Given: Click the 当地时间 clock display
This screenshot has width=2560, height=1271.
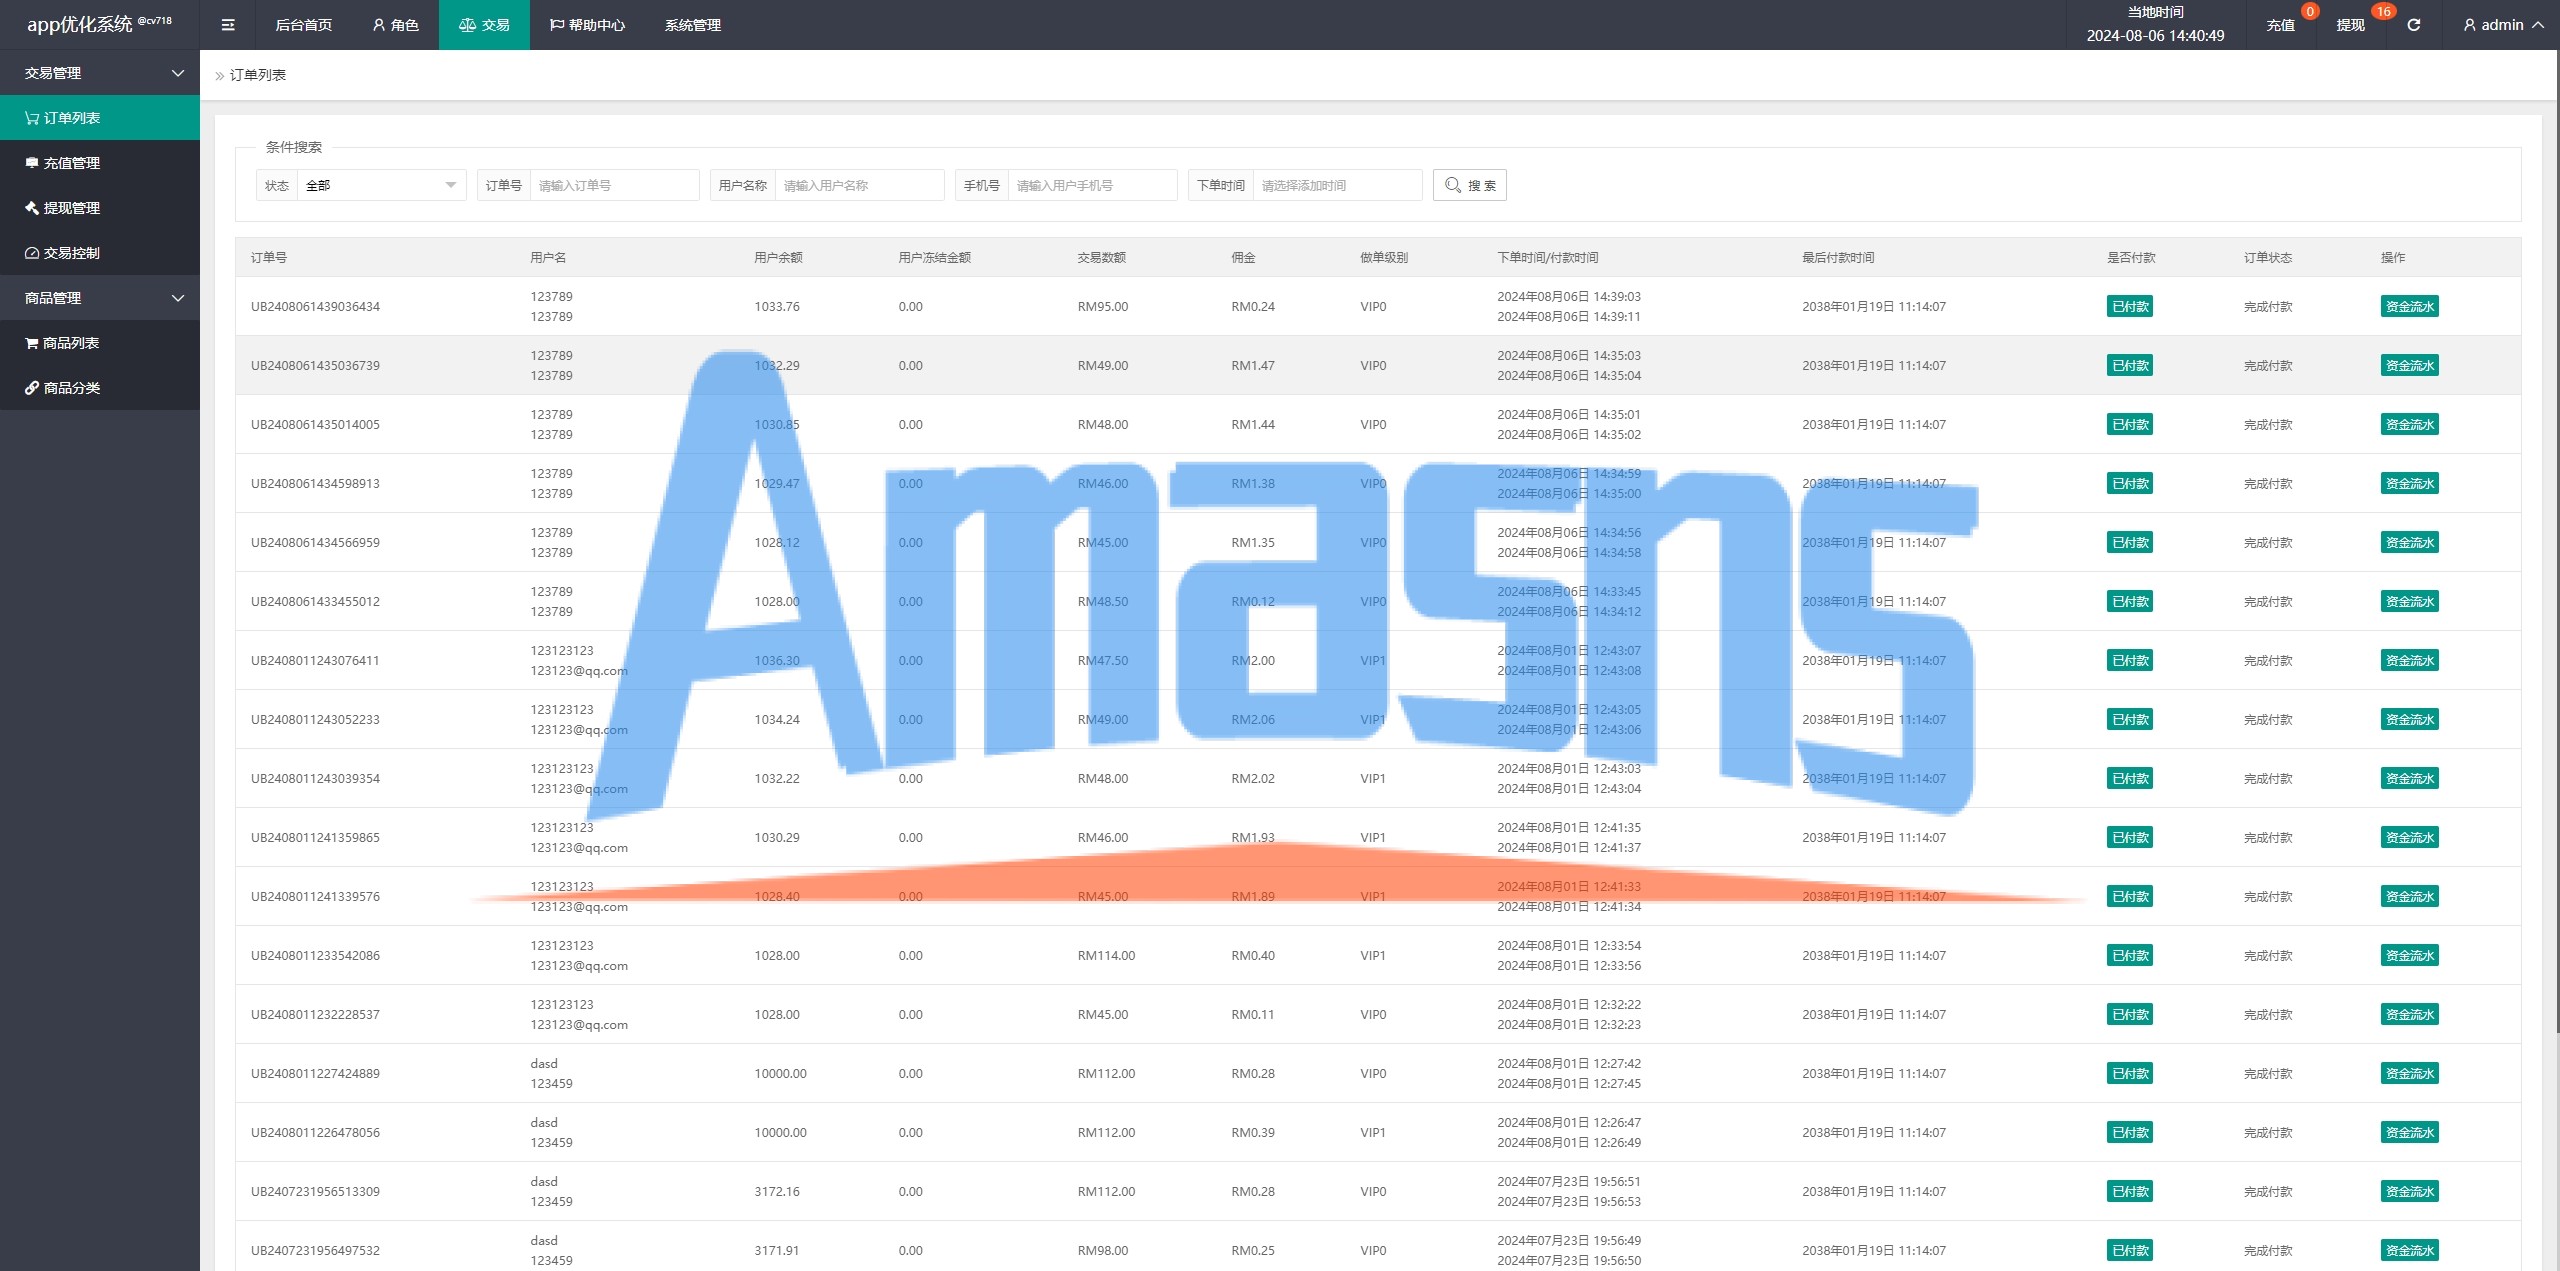Looking at the screenshot, I should coord(2155,25).
